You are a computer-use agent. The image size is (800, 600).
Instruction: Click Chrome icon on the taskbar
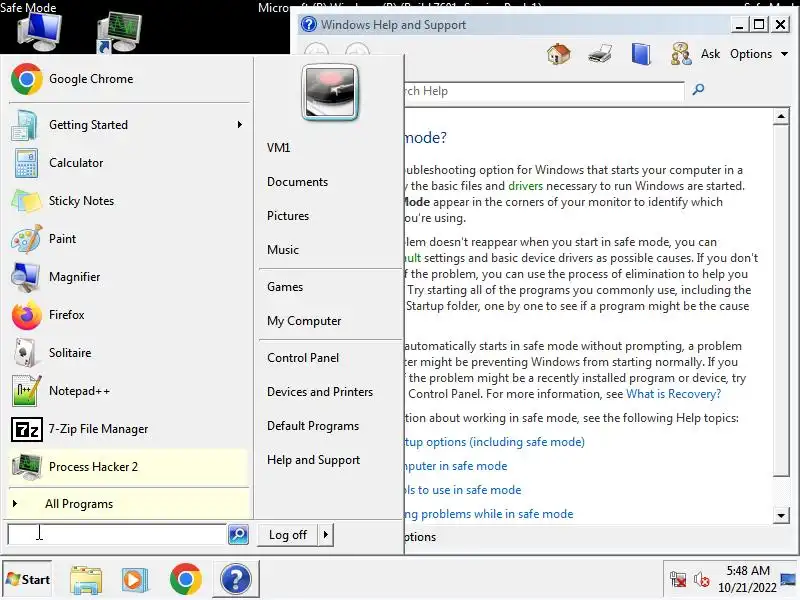point(185,579)
